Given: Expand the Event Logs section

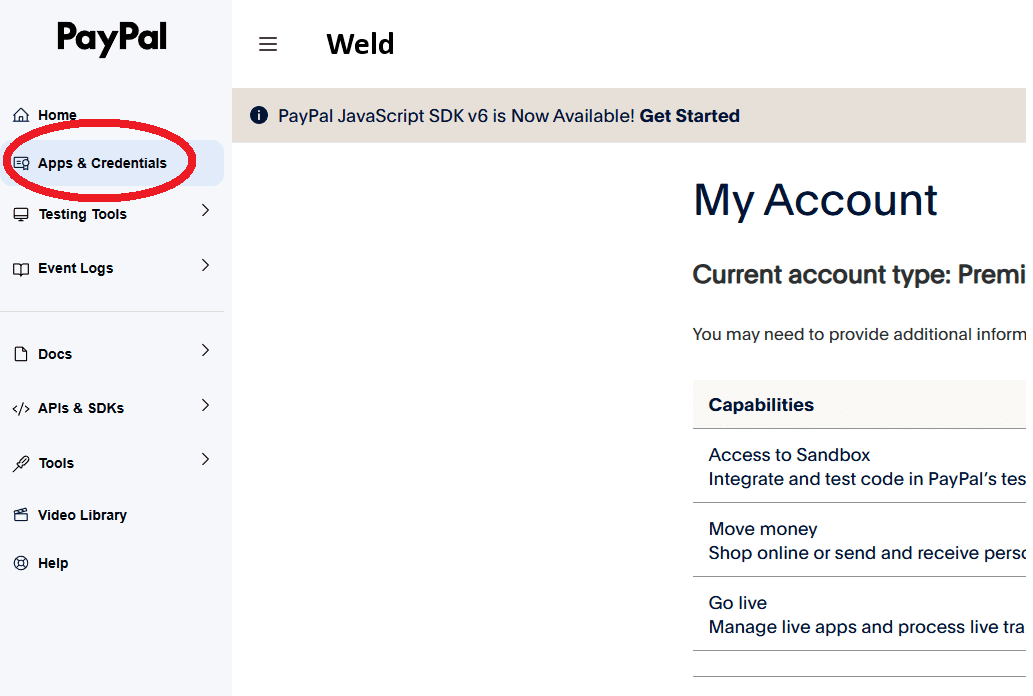Looking at the screenshot, I should click(x=205, y=265).
